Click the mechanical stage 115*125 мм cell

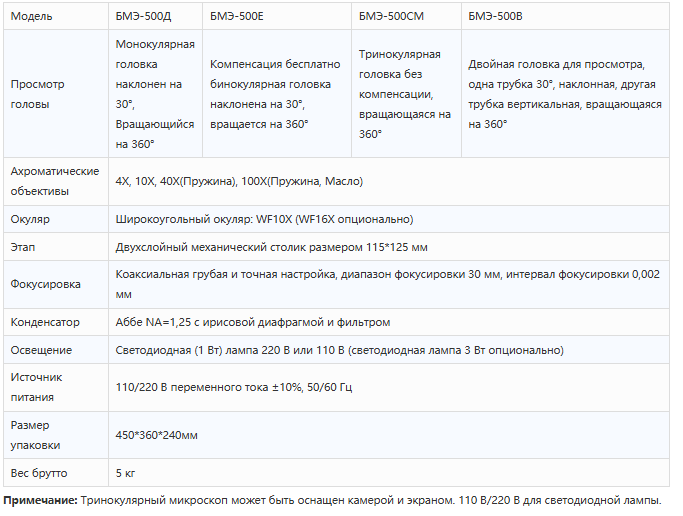[389, 247]
